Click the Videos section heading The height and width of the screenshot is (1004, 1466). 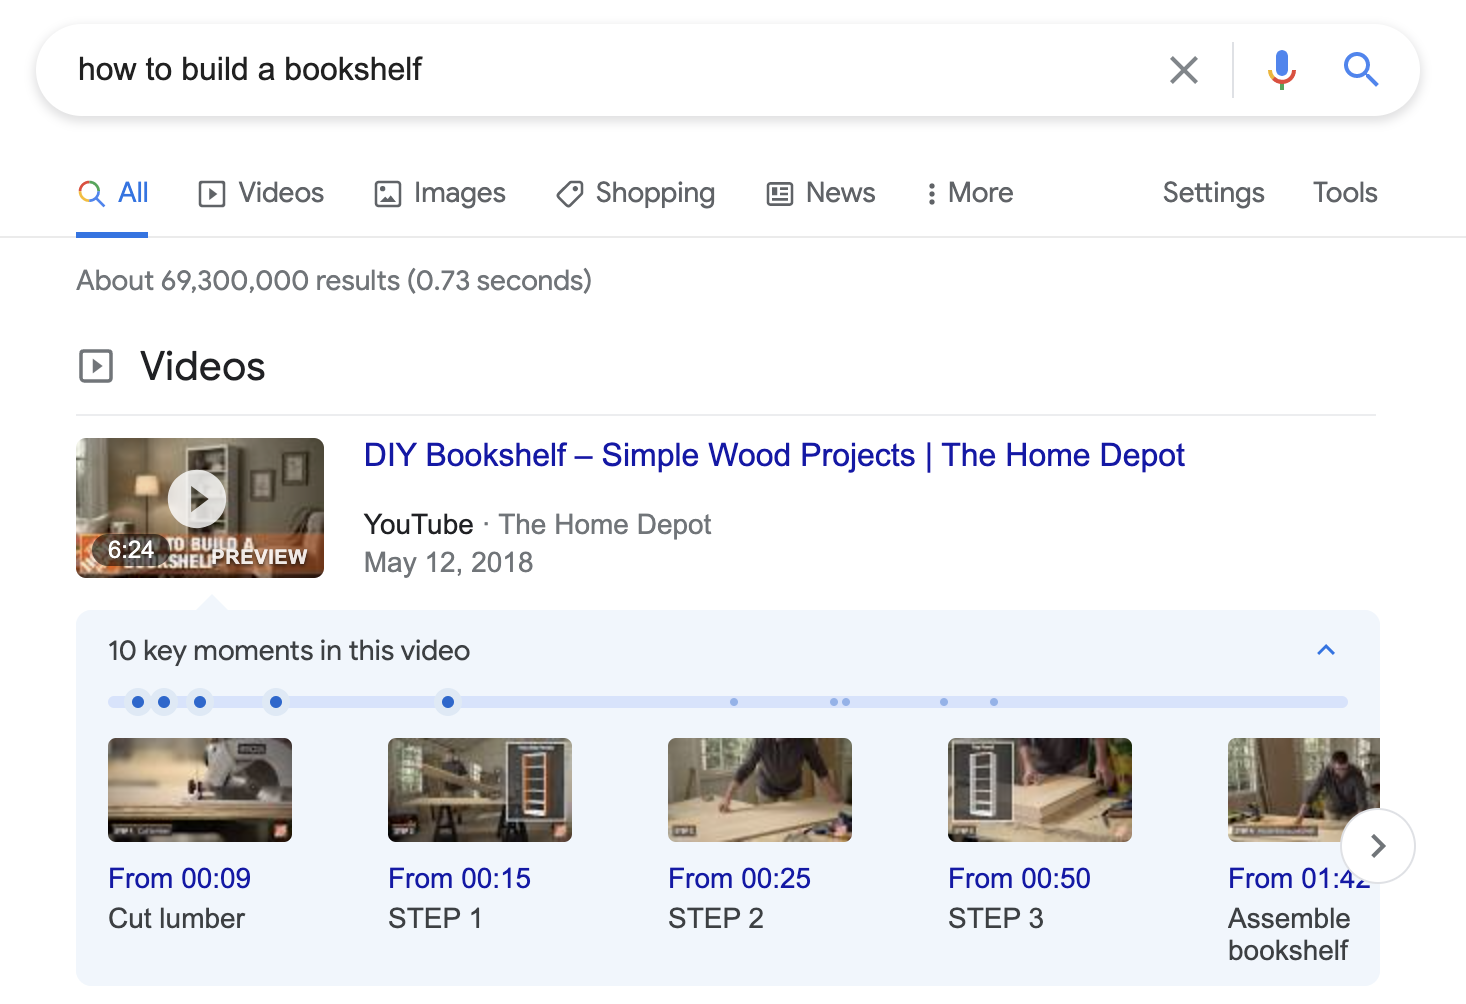203,366
